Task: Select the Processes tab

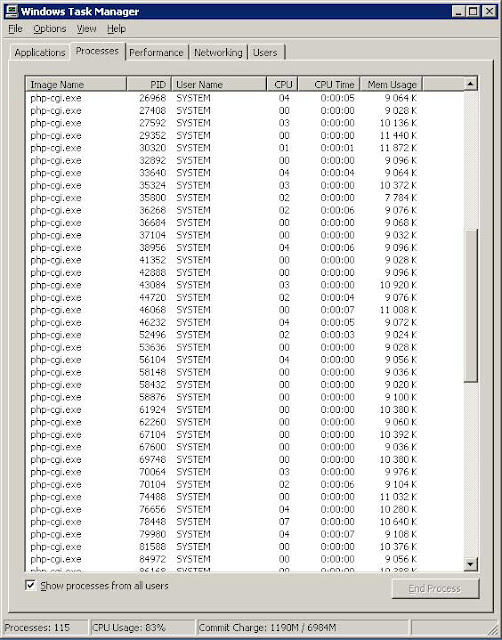Action: click(97, 51)
